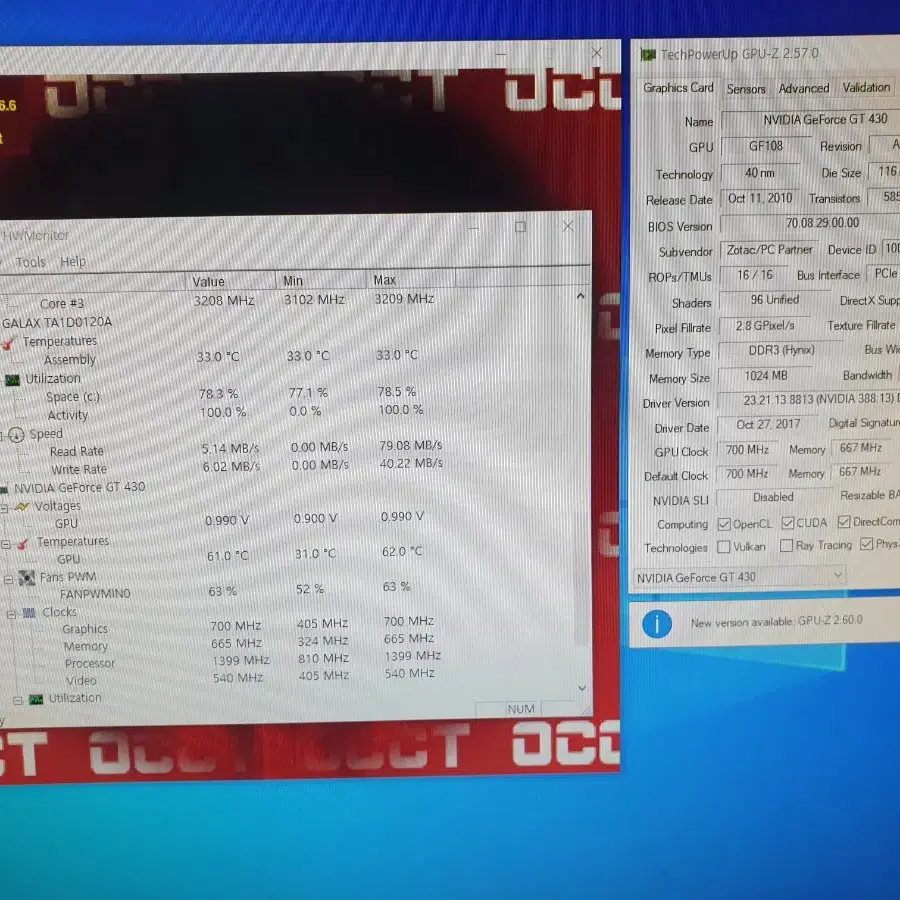The image size is (900, 900).
Task: Click the GPU-Z application icon in title bar
Action: point(648,55)
